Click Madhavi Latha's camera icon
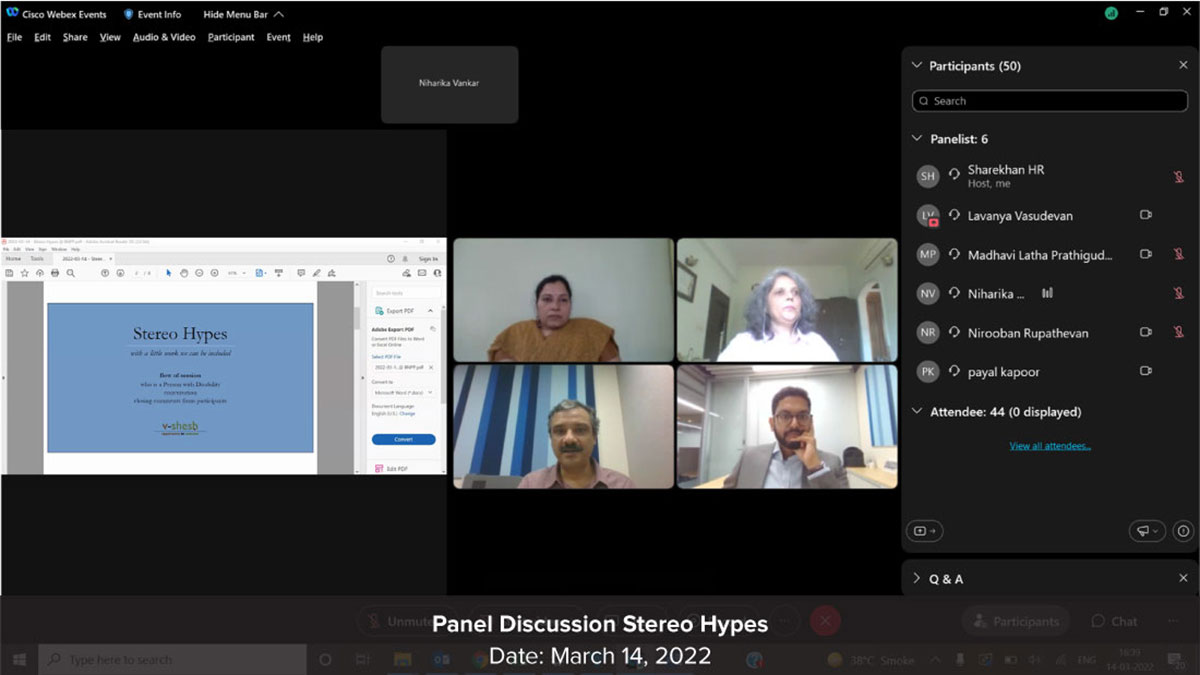Viewport: 1200px width, 675px height. pyautogui.click(x=1146, y=254)
